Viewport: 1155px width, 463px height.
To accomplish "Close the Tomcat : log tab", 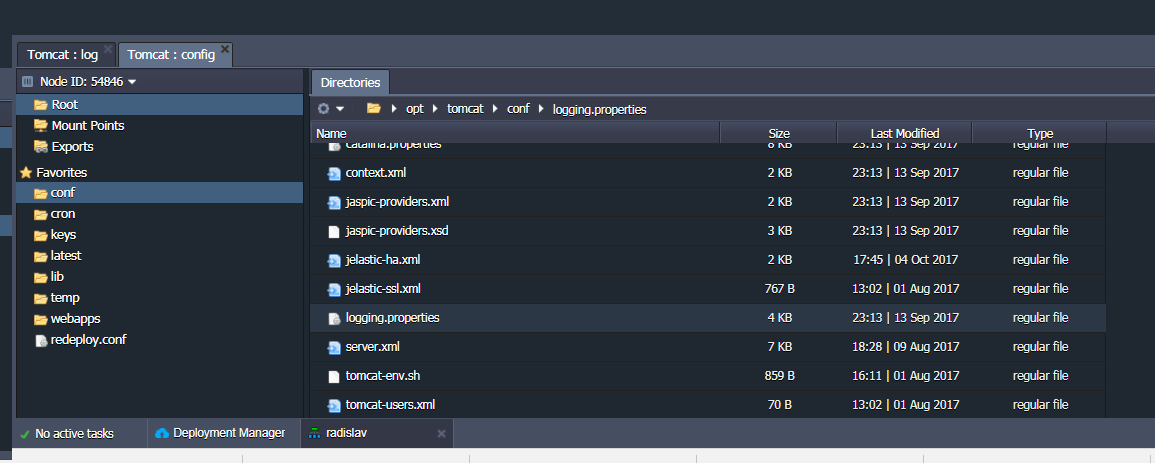I will (x=108, y=49).
